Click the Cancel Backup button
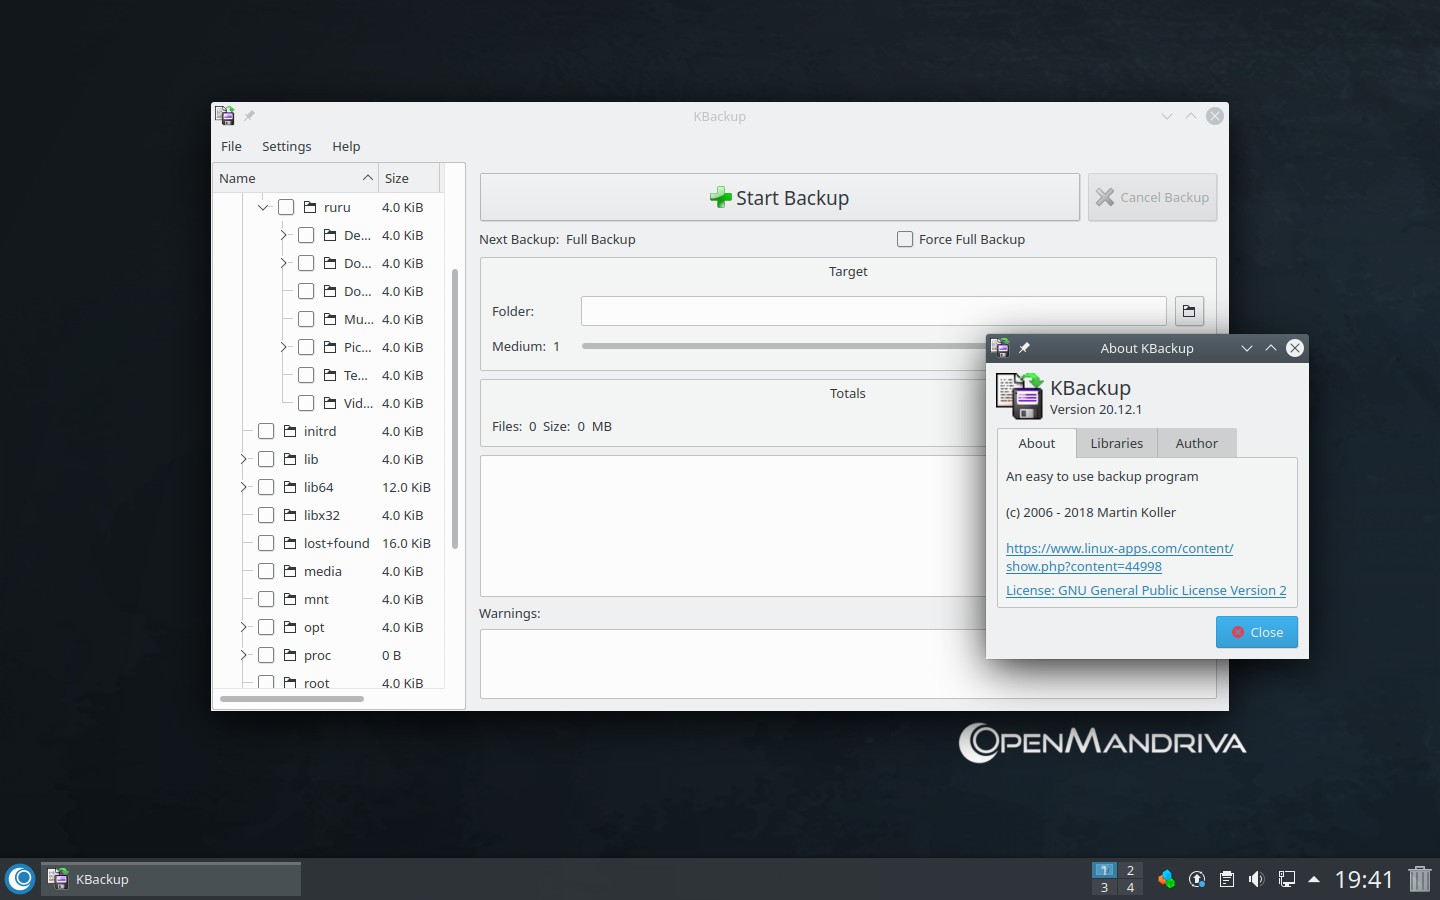This screenshot has height=900, width=1440. coord(1152,197)
